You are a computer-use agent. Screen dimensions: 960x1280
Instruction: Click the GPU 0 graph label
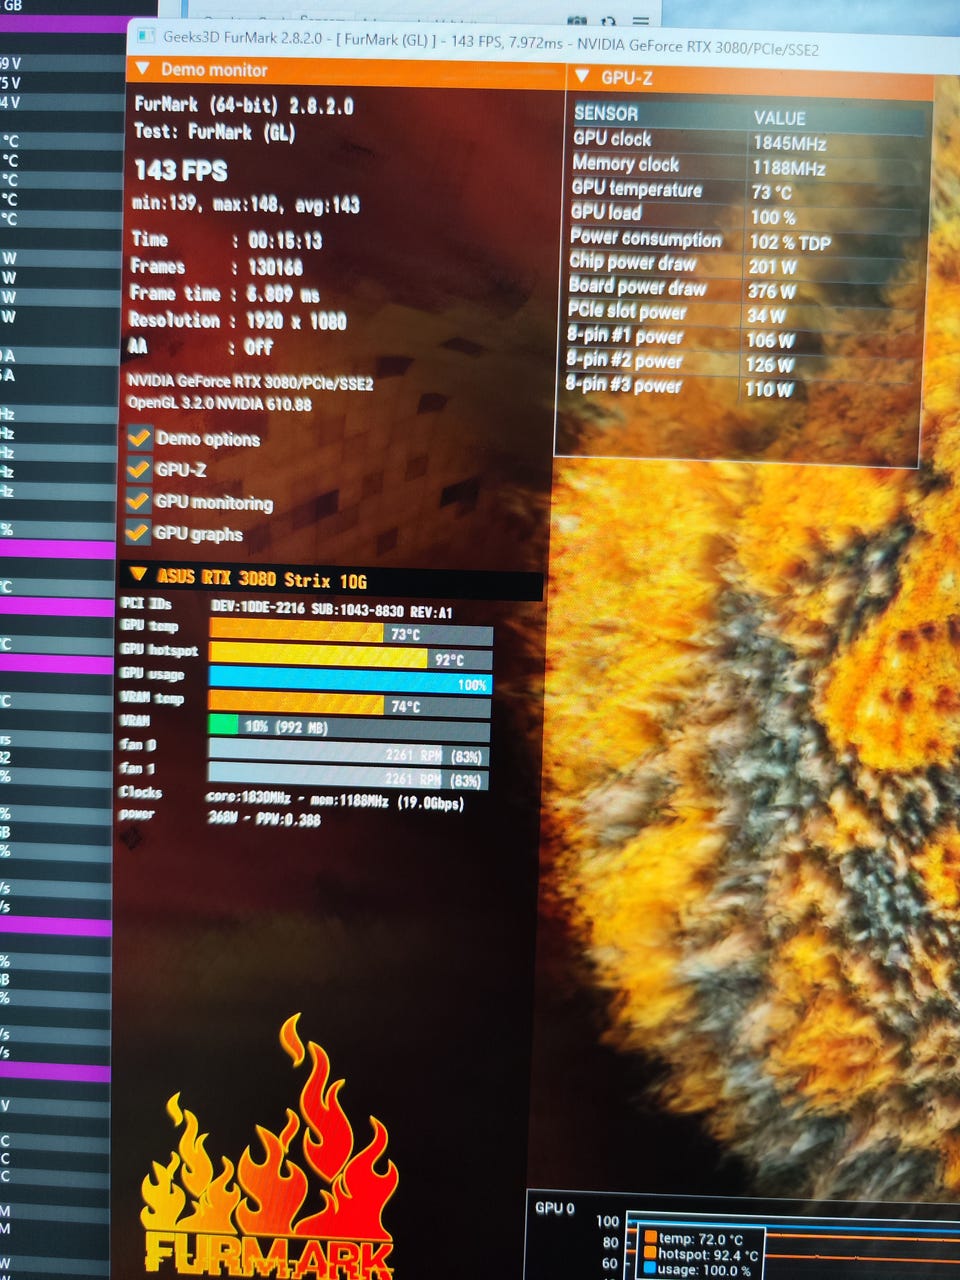coord(555,1207)
